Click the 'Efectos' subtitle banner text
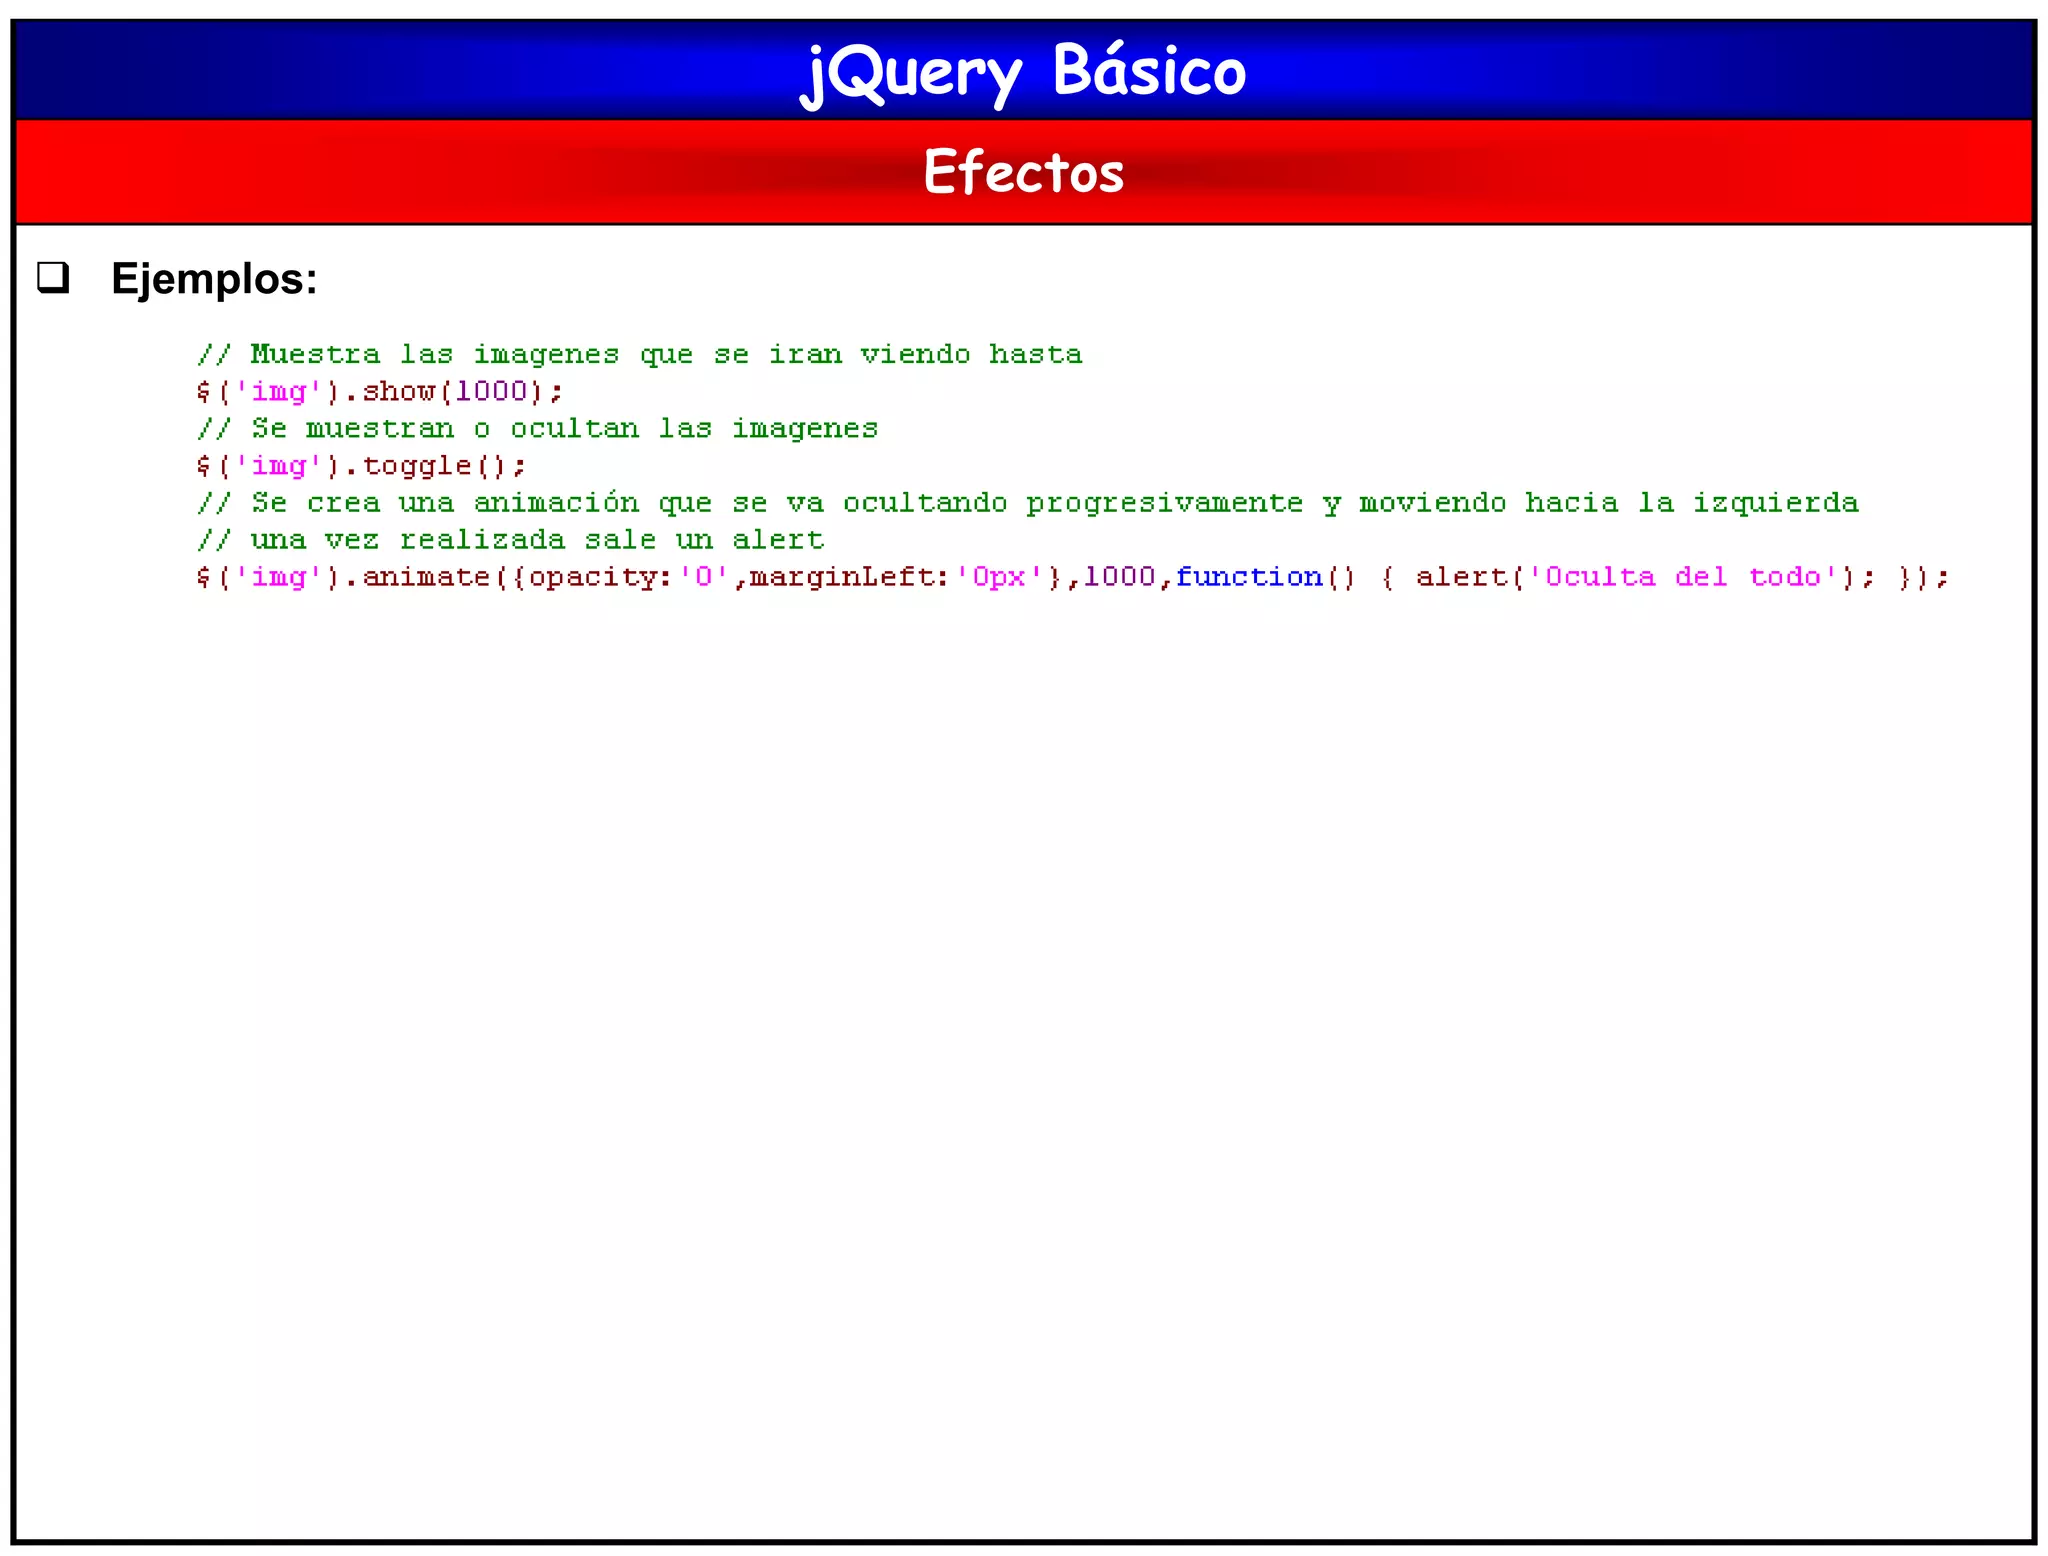2048x1556 pixels. 1024,172
